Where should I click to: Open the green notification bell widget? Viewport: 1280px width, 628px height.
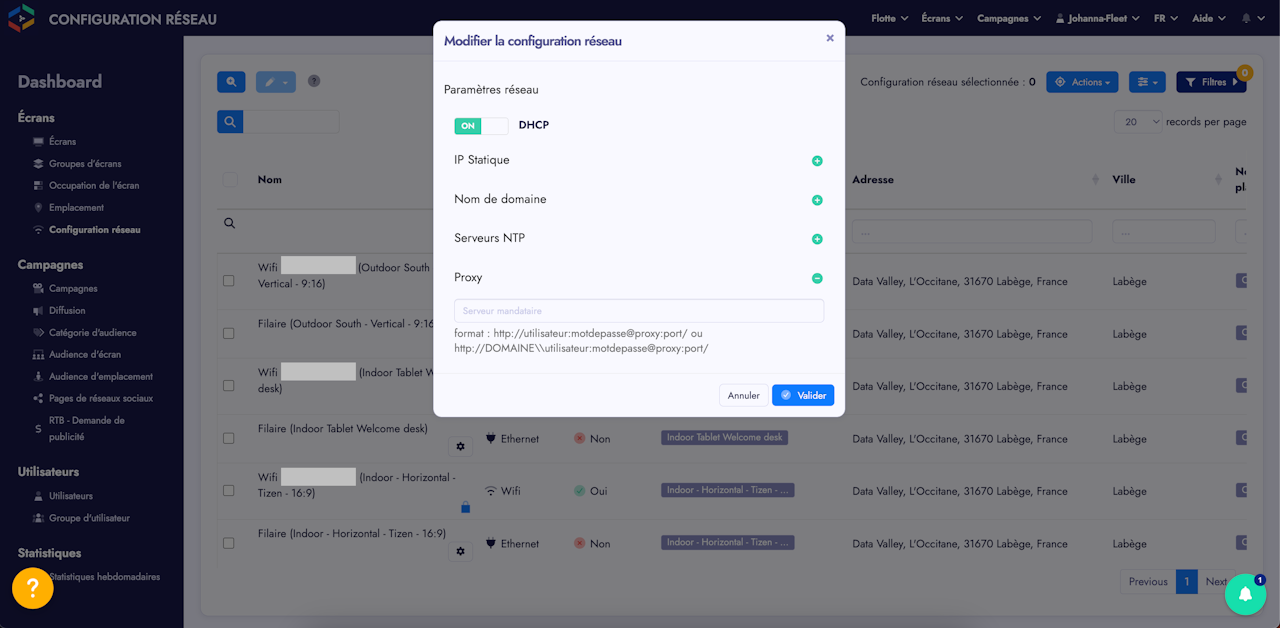(1246, 594)
